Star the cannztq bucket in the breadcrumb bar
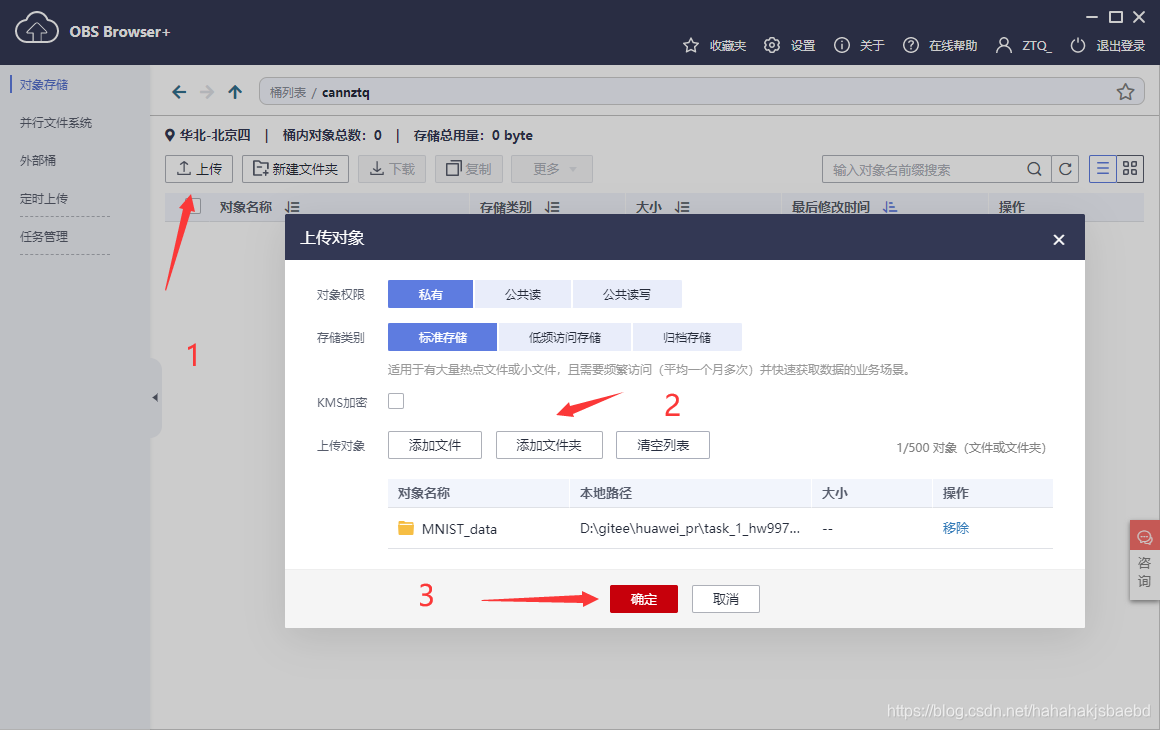Viewport: 1160px width, 730px height. click(x=1126, y=91)
